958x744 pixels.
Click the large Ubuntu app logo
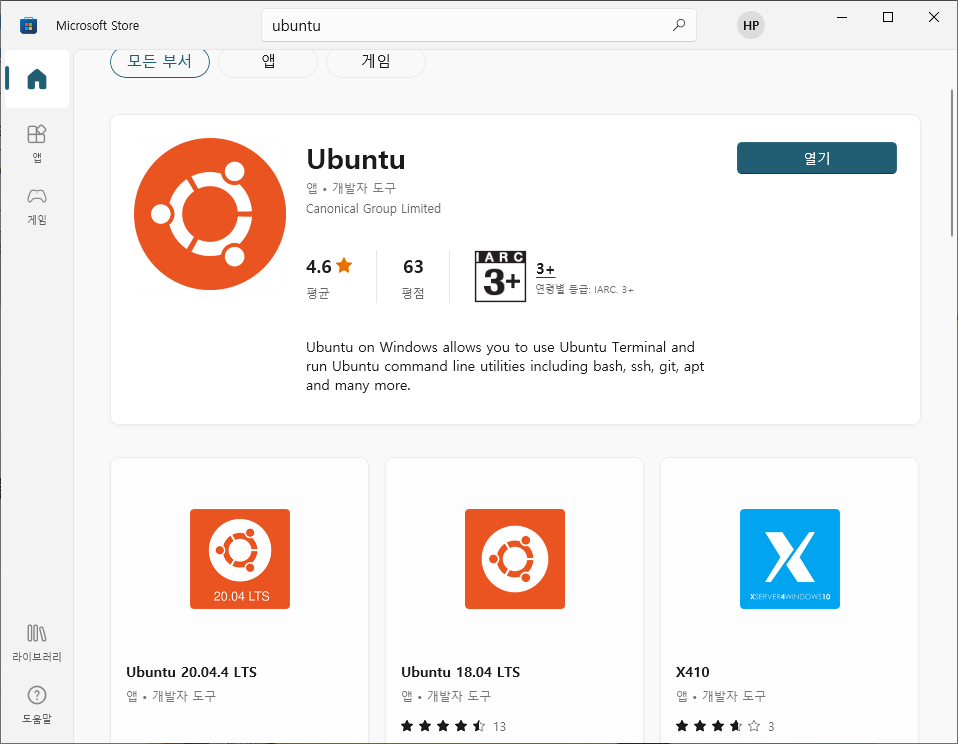pos(210,214)
